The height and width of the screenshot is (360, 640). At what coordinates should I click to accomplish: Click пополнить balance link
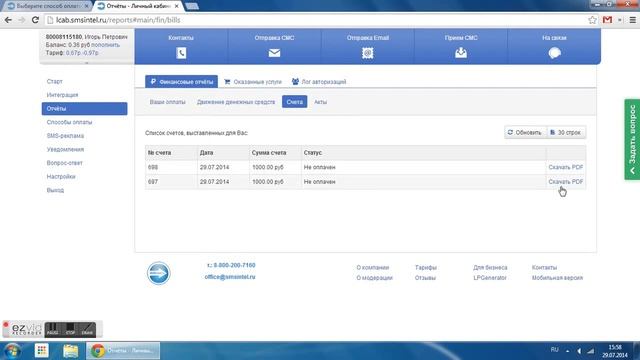coord(105,45)
